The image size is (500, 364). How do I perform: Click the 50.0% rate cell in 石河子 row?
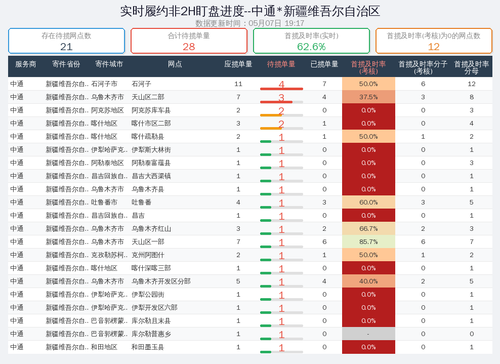pos(368,84)
